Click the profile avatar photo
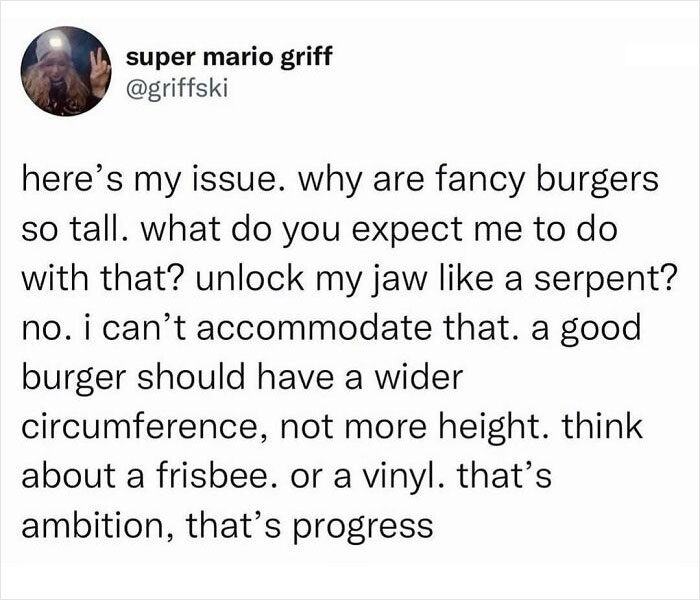Image resolution: width=700 pixels, height=600 pixels. [65, 70]
